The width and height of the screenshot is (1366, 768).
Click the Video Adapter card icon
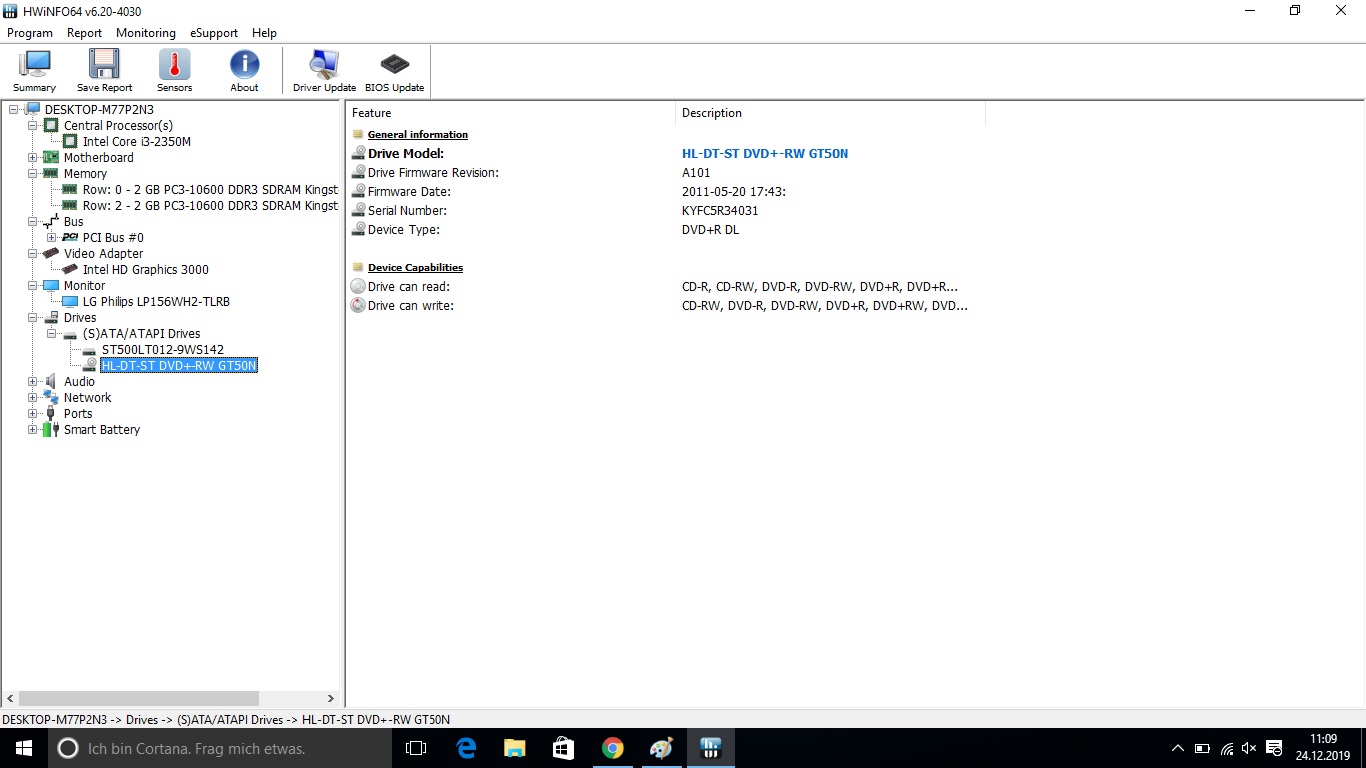pos(51,254)
